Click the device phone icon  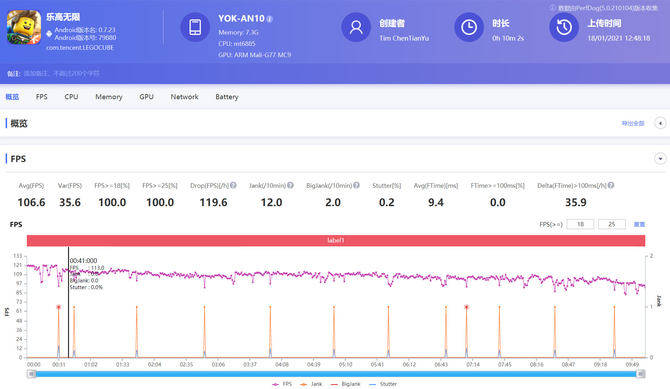click(195, 27)
